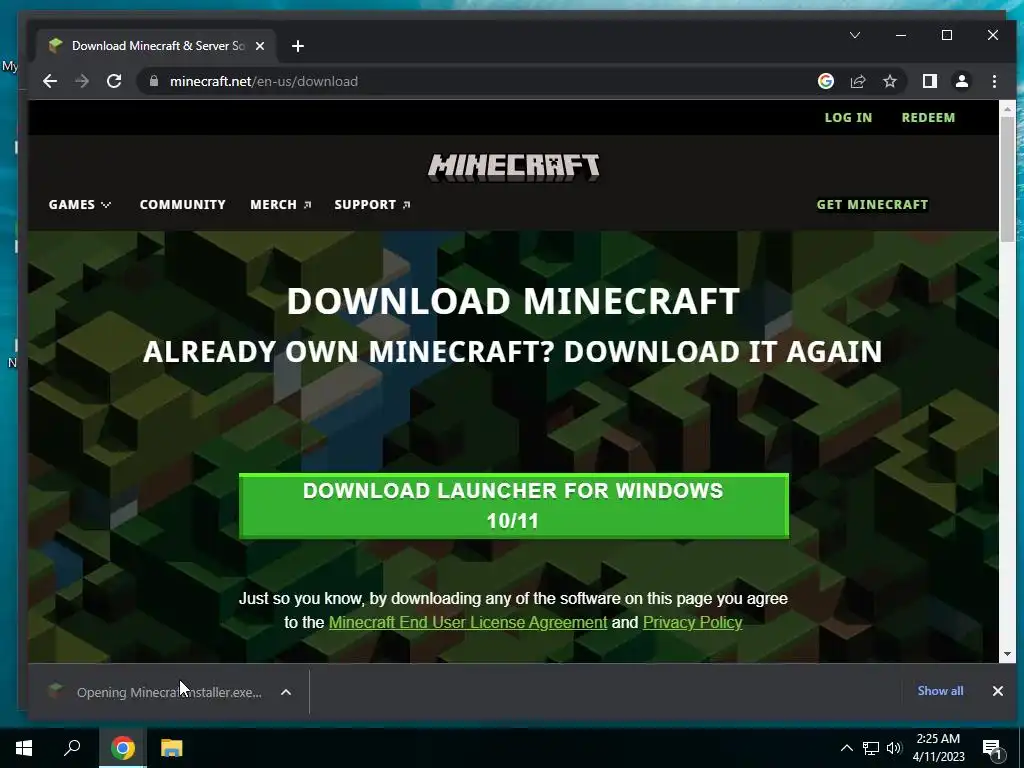Go back using the browser back arrow

[50, 81]
